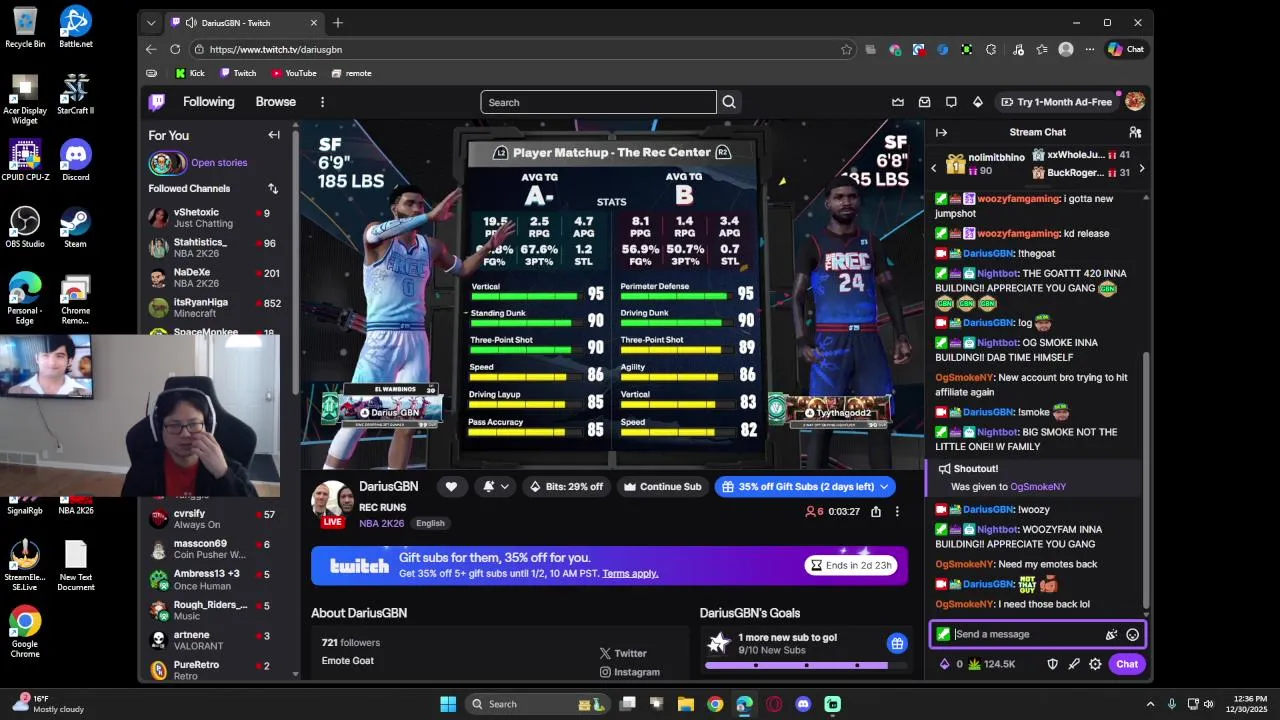Go back in the browser
The image size is (1280, 720).
[x=151, y=49]
